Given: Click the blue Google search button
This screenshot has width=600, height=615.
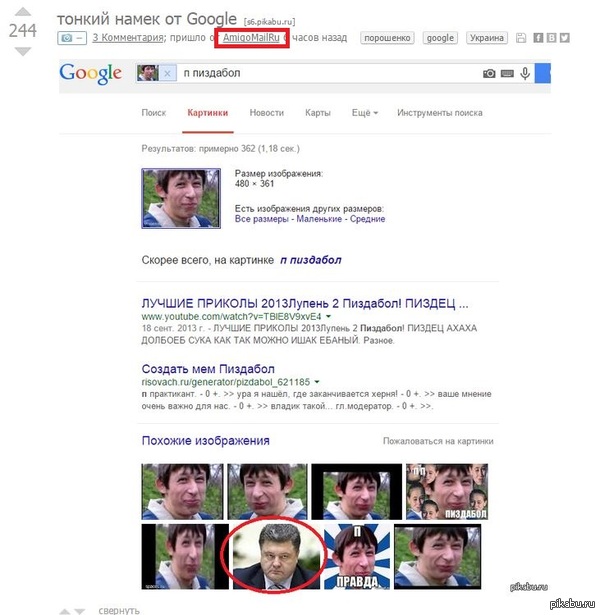Looking at the screenshot, I should [x=543, y=73].
